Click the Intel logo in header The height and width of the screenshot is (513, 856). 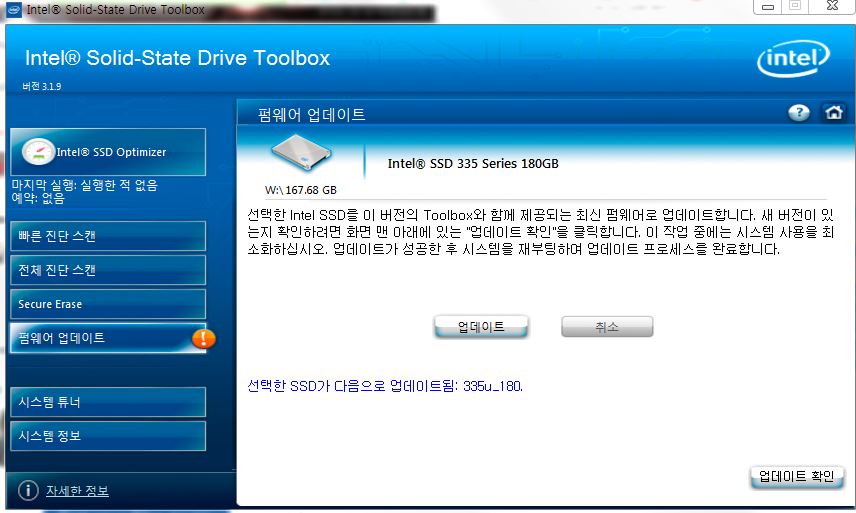pos(793,58)
